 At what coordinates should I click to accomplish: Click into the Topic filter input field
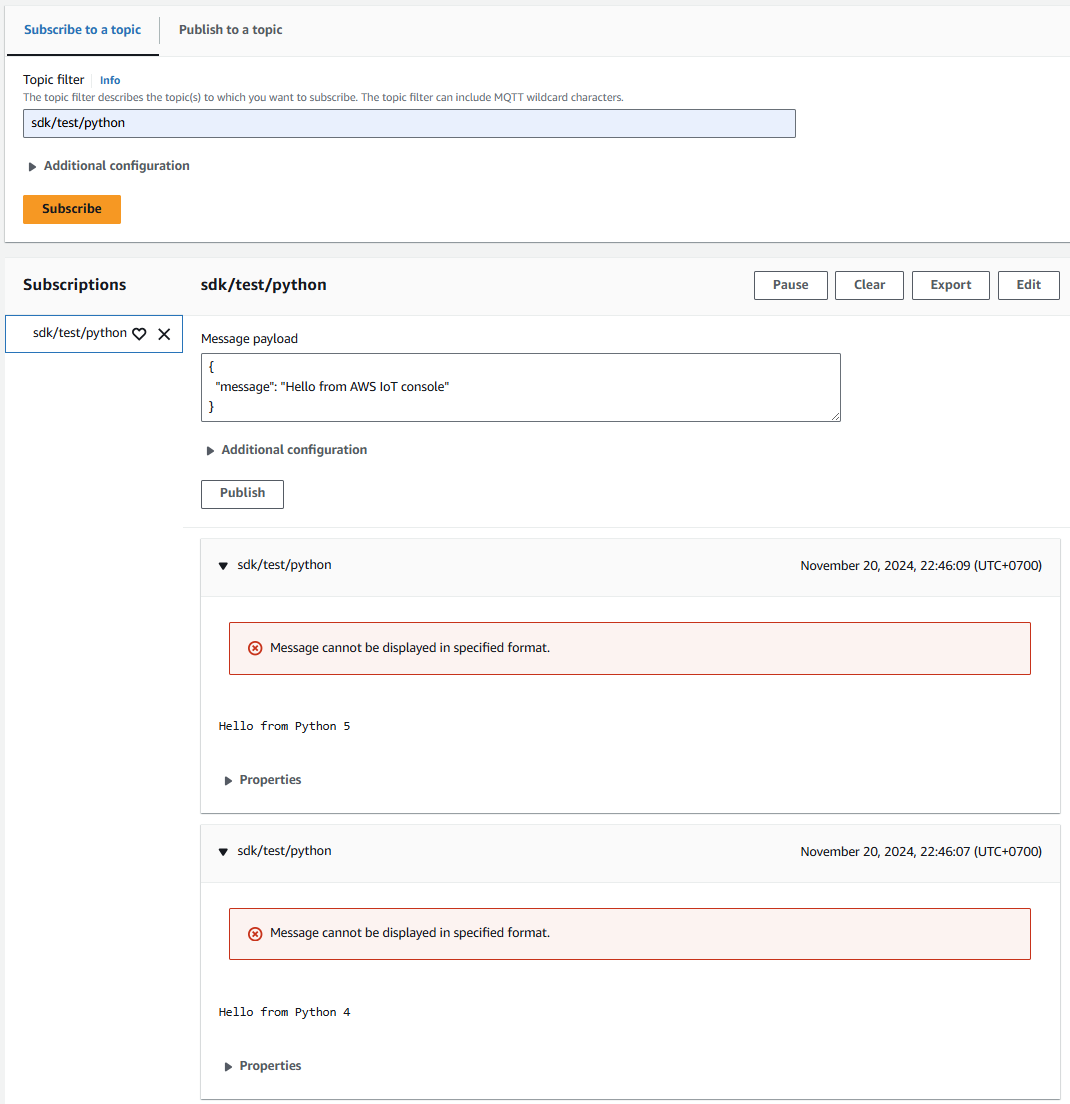tap(409, 123)
